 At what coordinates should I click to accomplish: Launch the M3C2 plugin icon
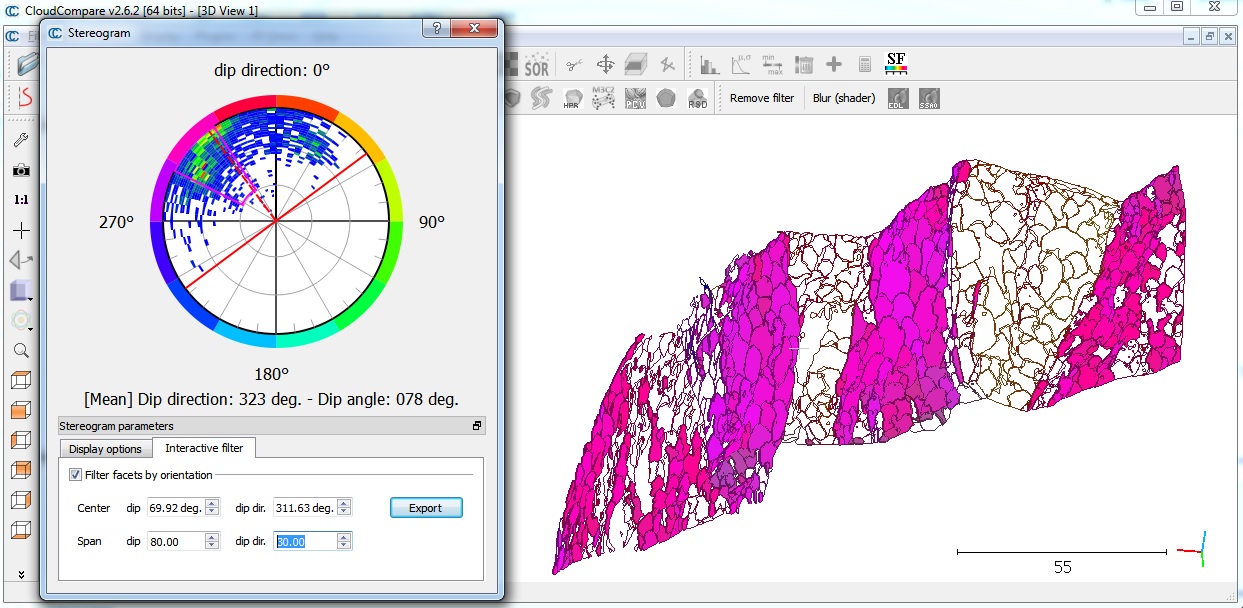tap(603, 98)
